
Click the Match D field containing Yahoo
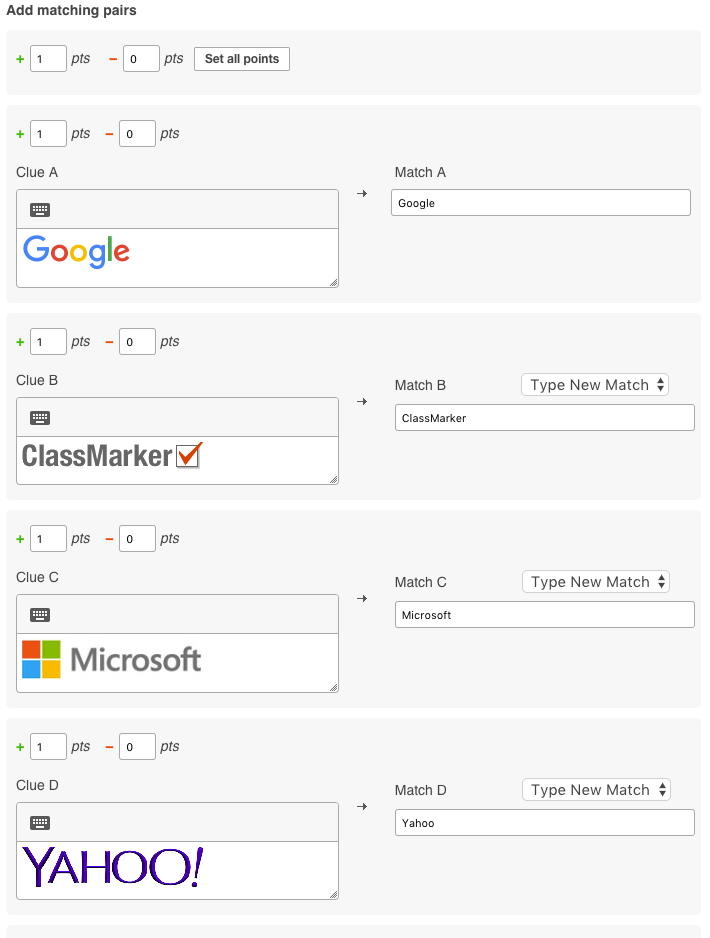(x=544, y=823)
